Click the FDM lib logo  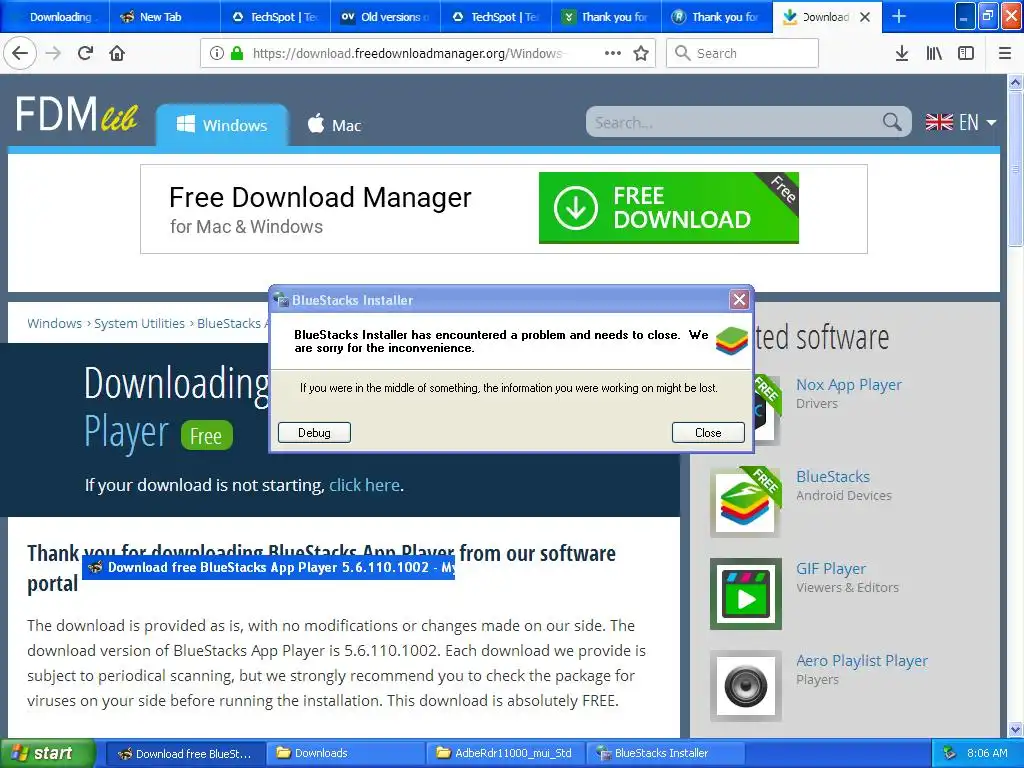coord(77,114)
